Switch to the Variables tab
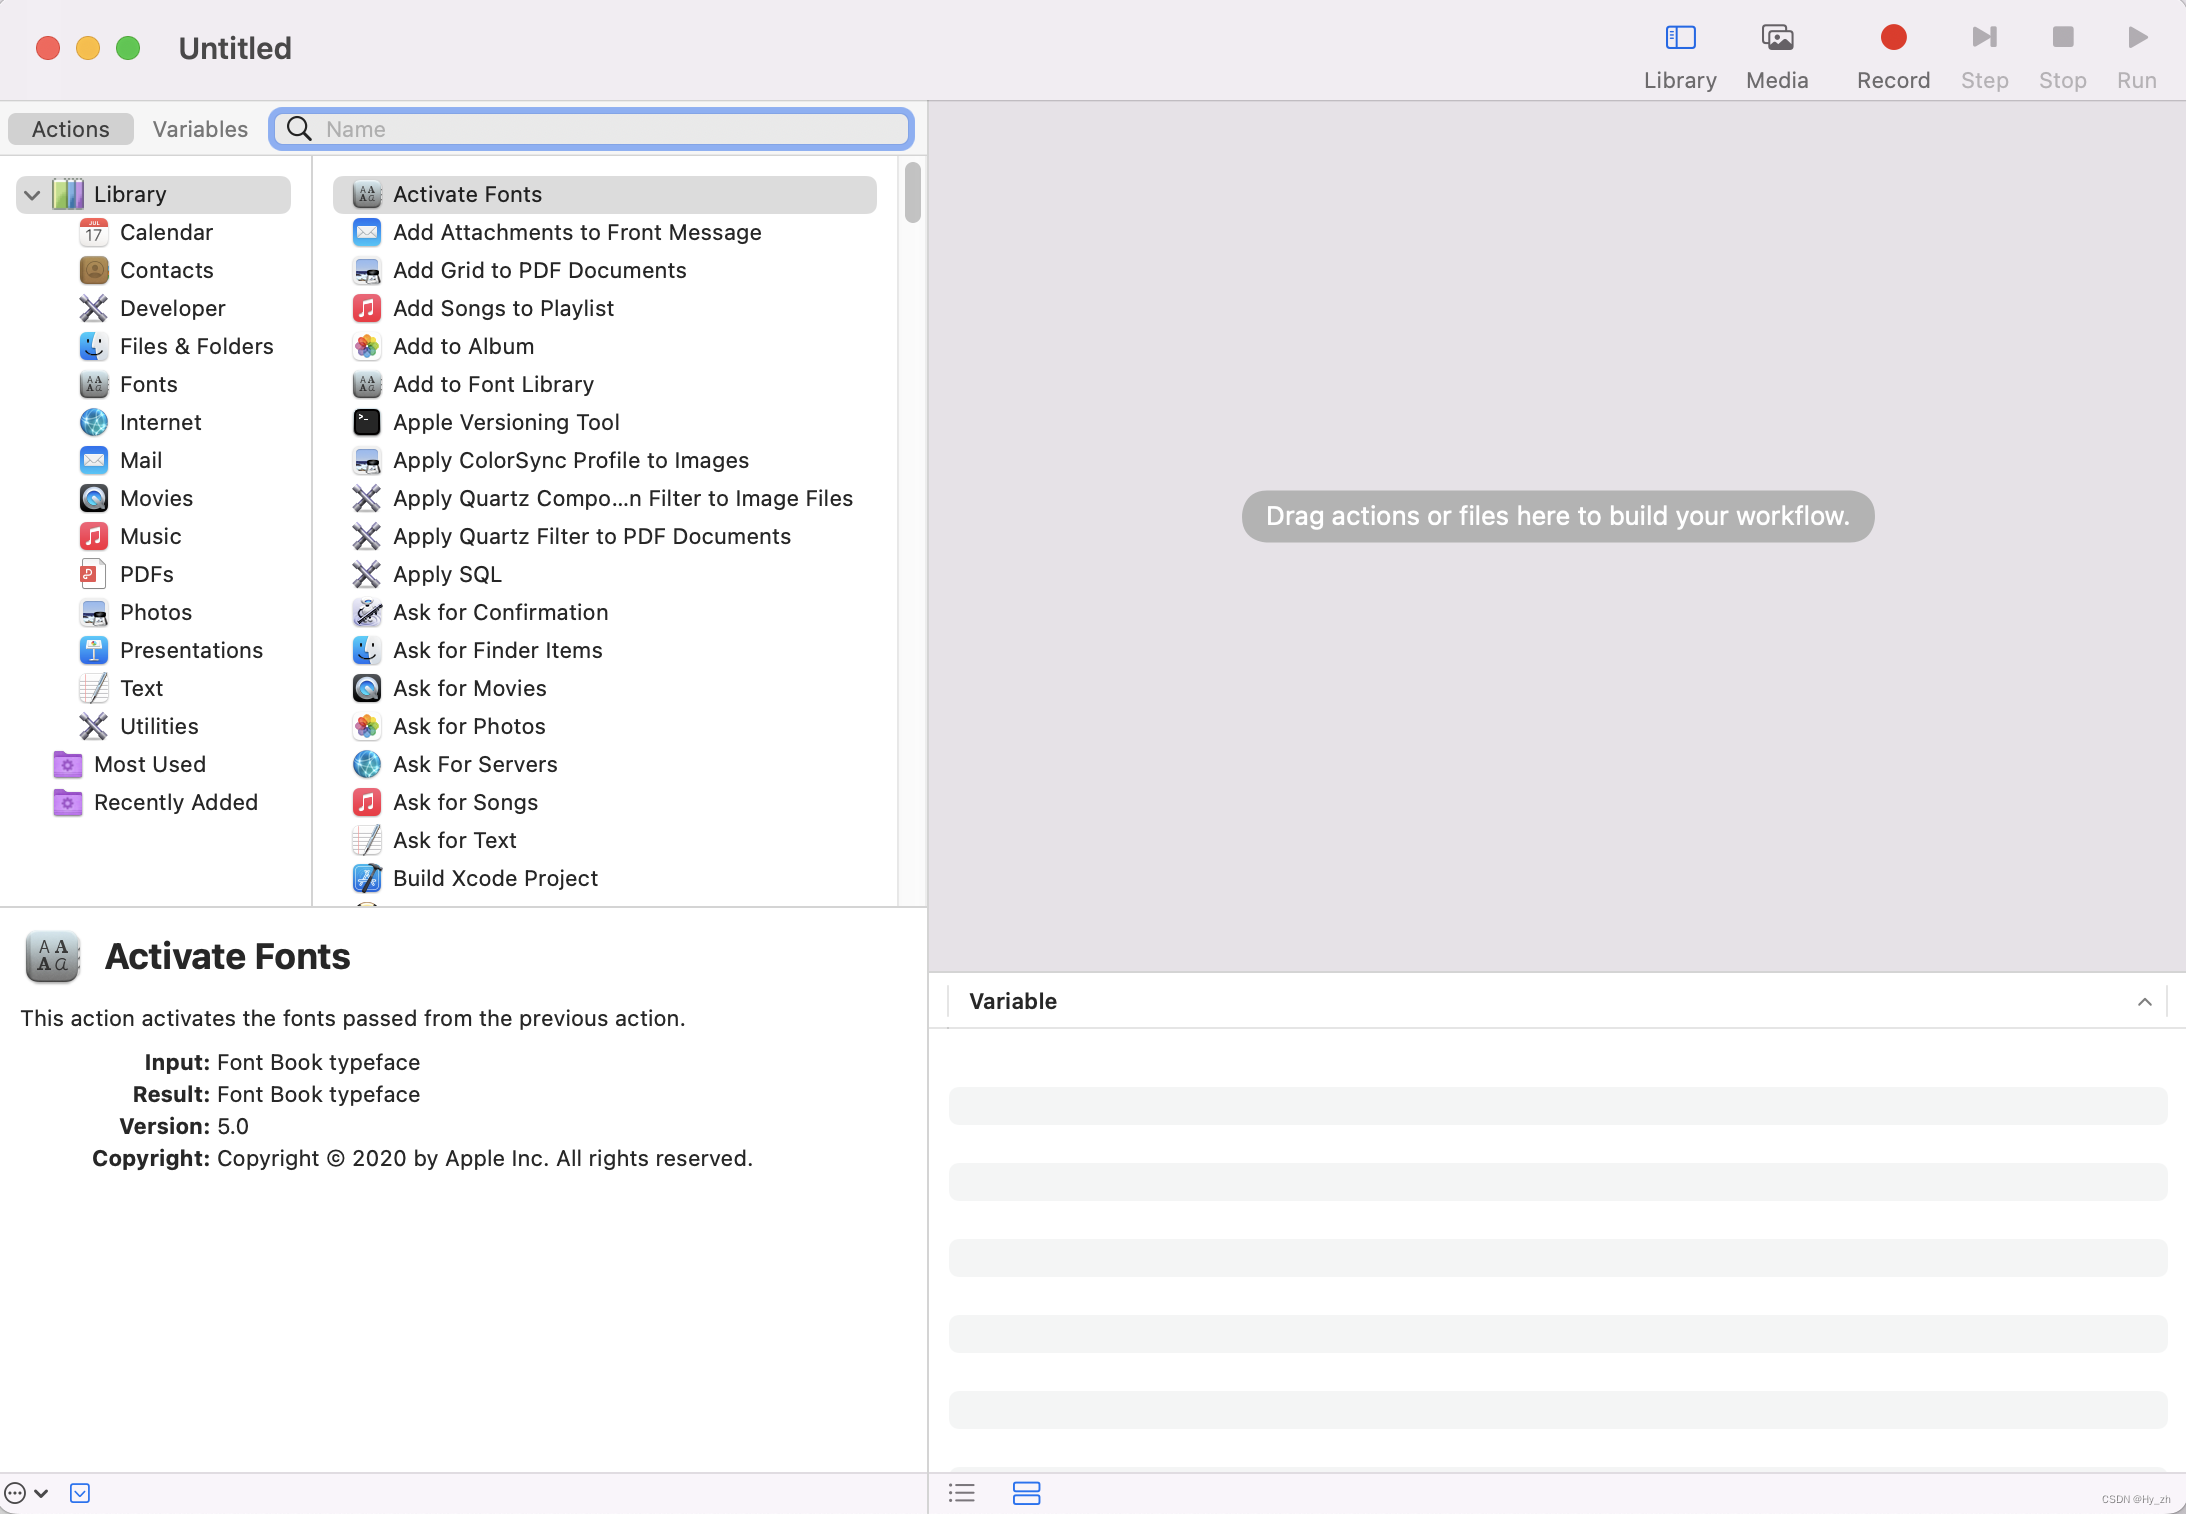Screen dimensions: 2186x1514 200,129
